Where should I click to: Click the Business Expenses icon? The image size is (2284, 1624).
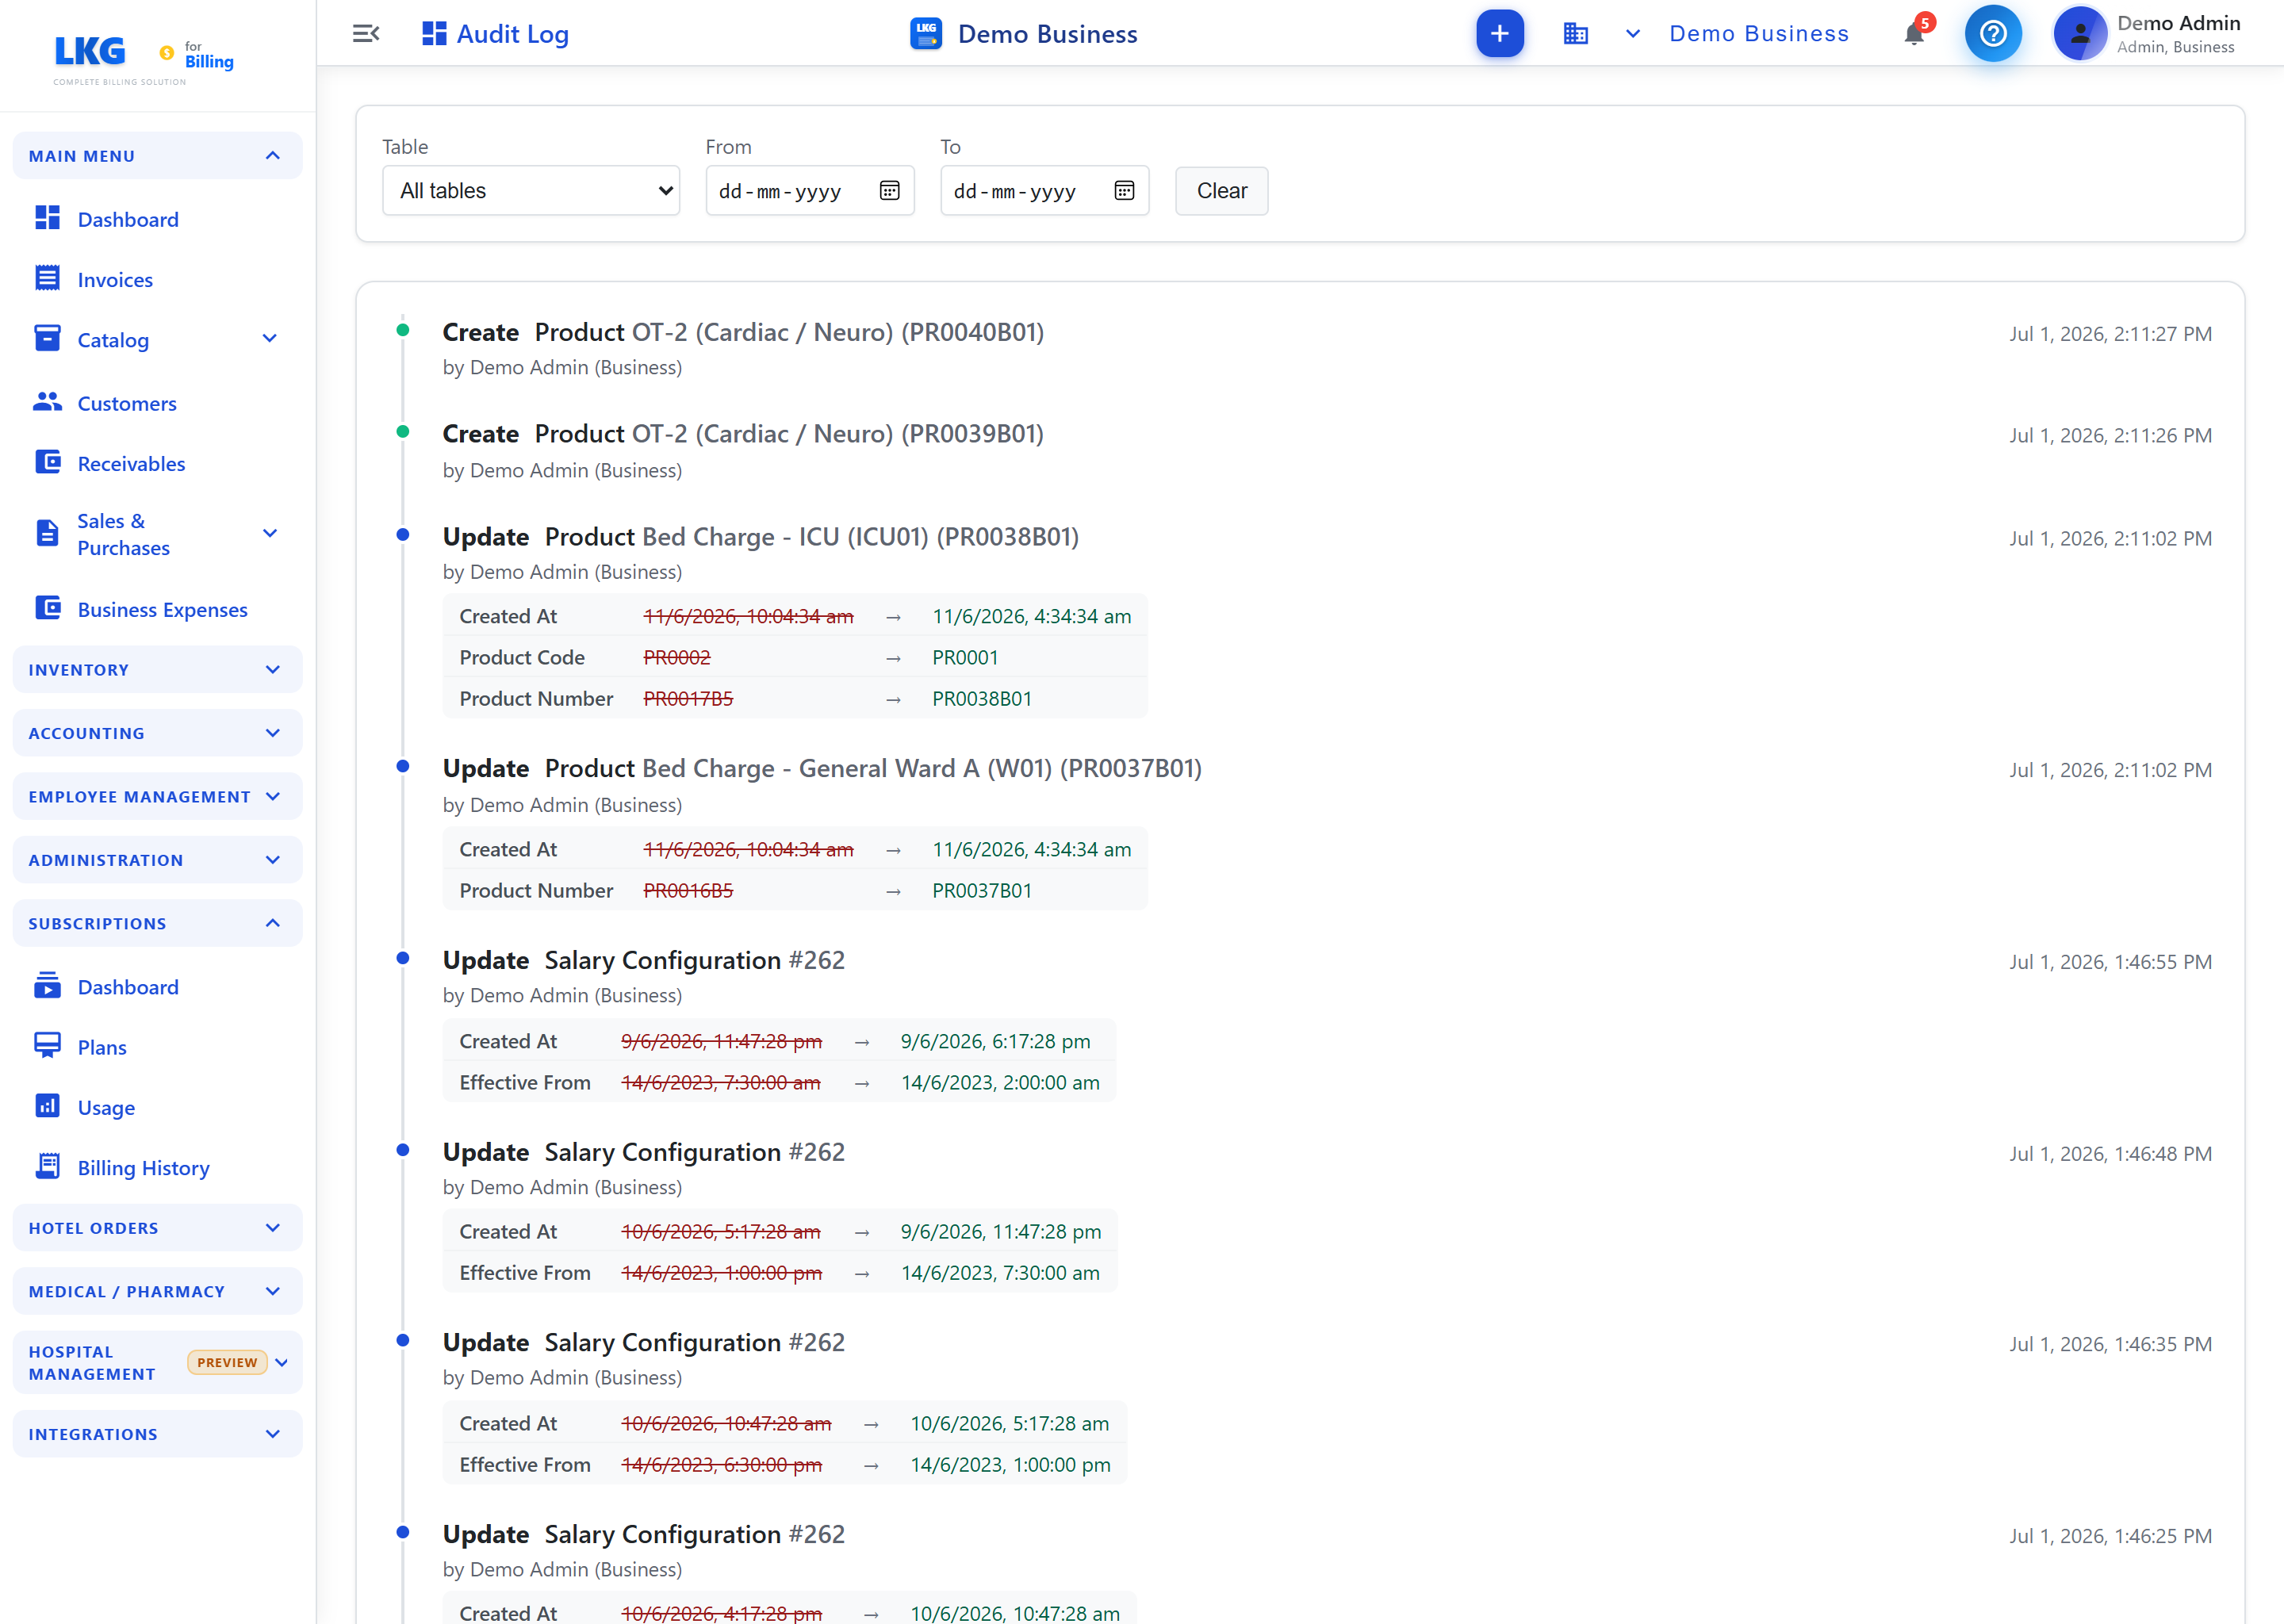click(47, 608)
